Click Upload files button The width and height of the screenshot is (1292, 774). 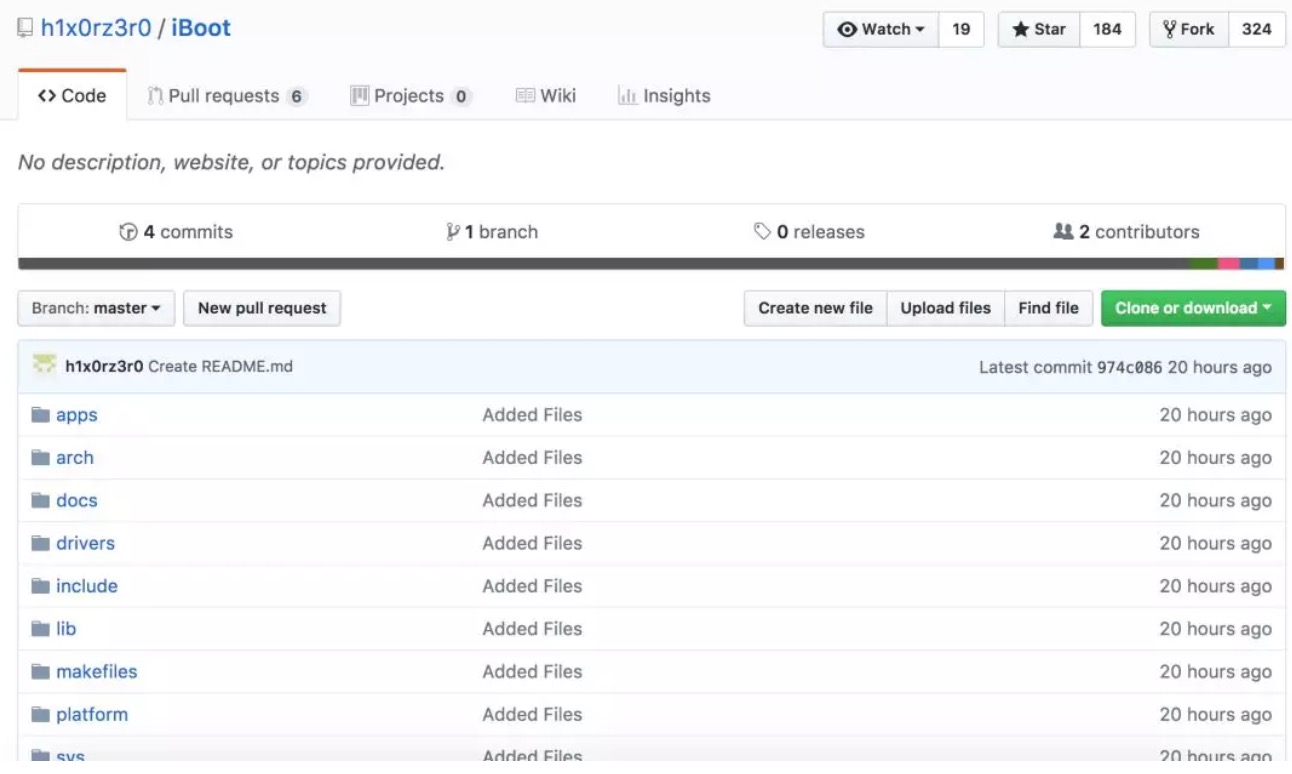[x=945, y=308]
